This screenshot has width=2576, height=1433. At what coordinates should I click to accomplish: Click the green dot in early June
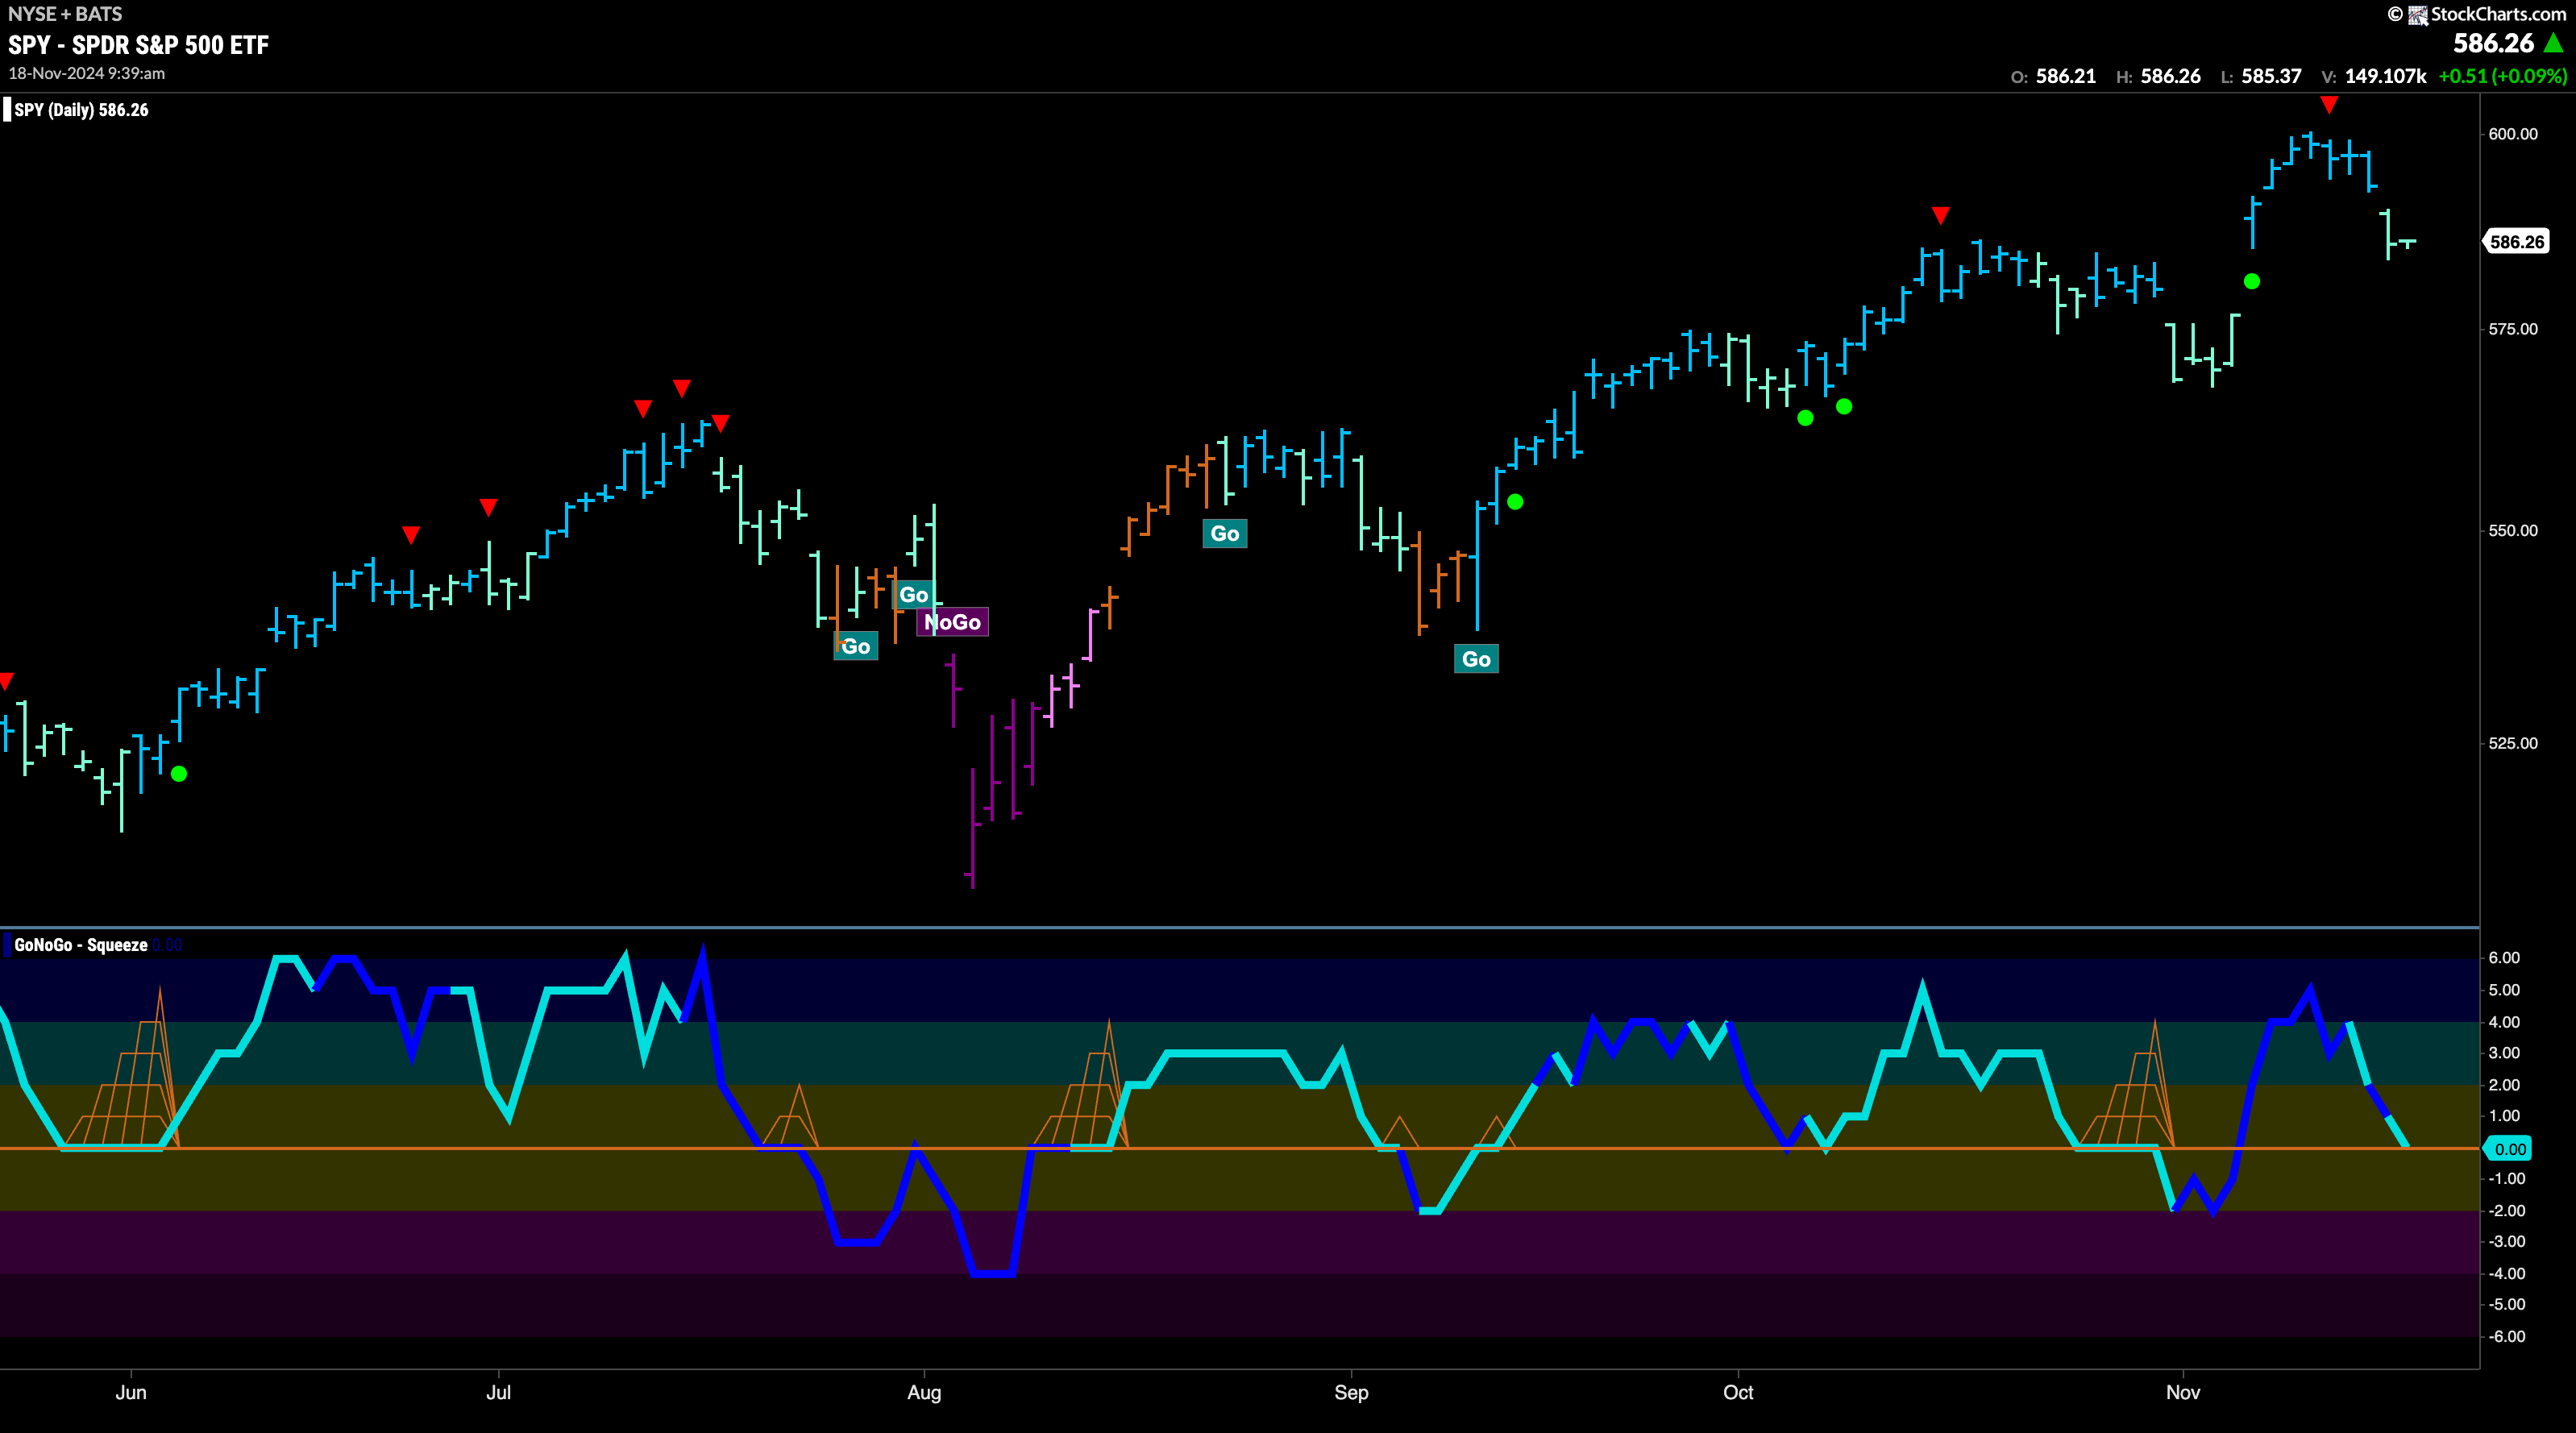pos(179,774)
